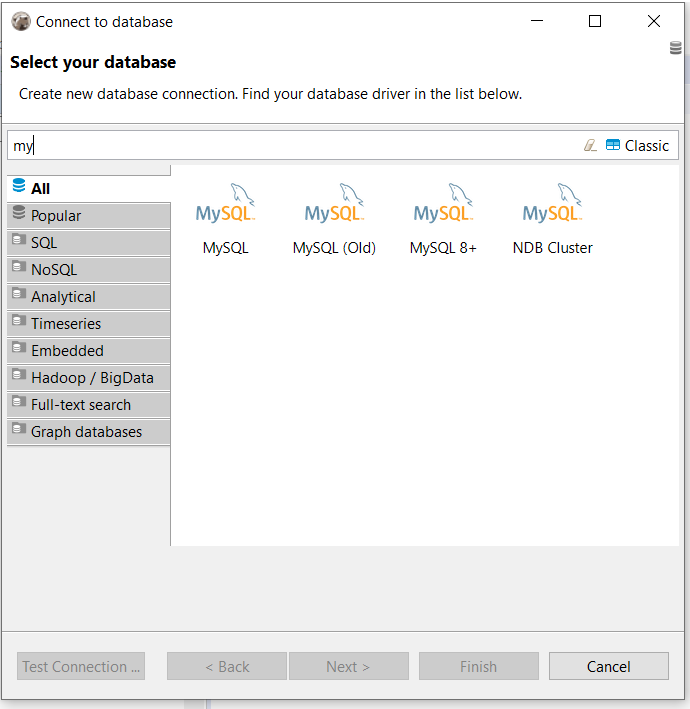This screenshot has height=709, width=690.
Task: Open the SQL category tab
Action: 89,243
